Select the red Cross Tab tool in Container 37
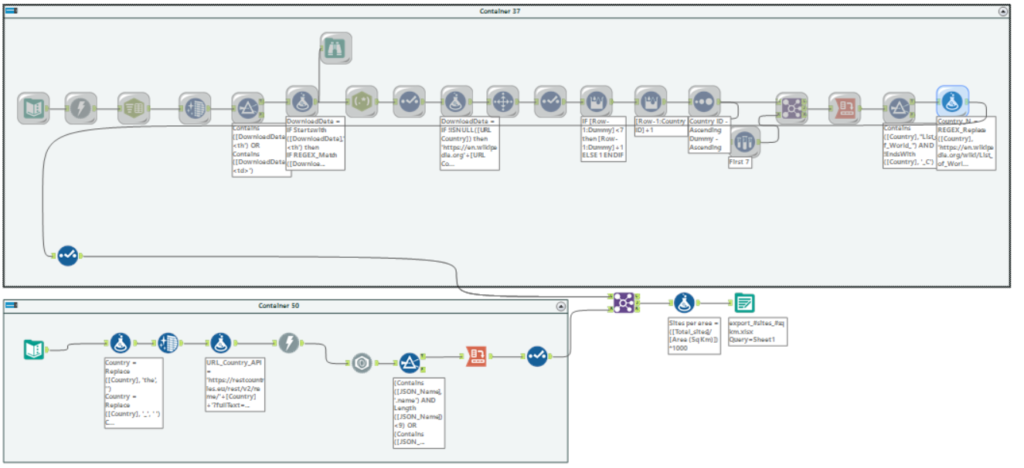1024x468 pixels. click(844, 108)
